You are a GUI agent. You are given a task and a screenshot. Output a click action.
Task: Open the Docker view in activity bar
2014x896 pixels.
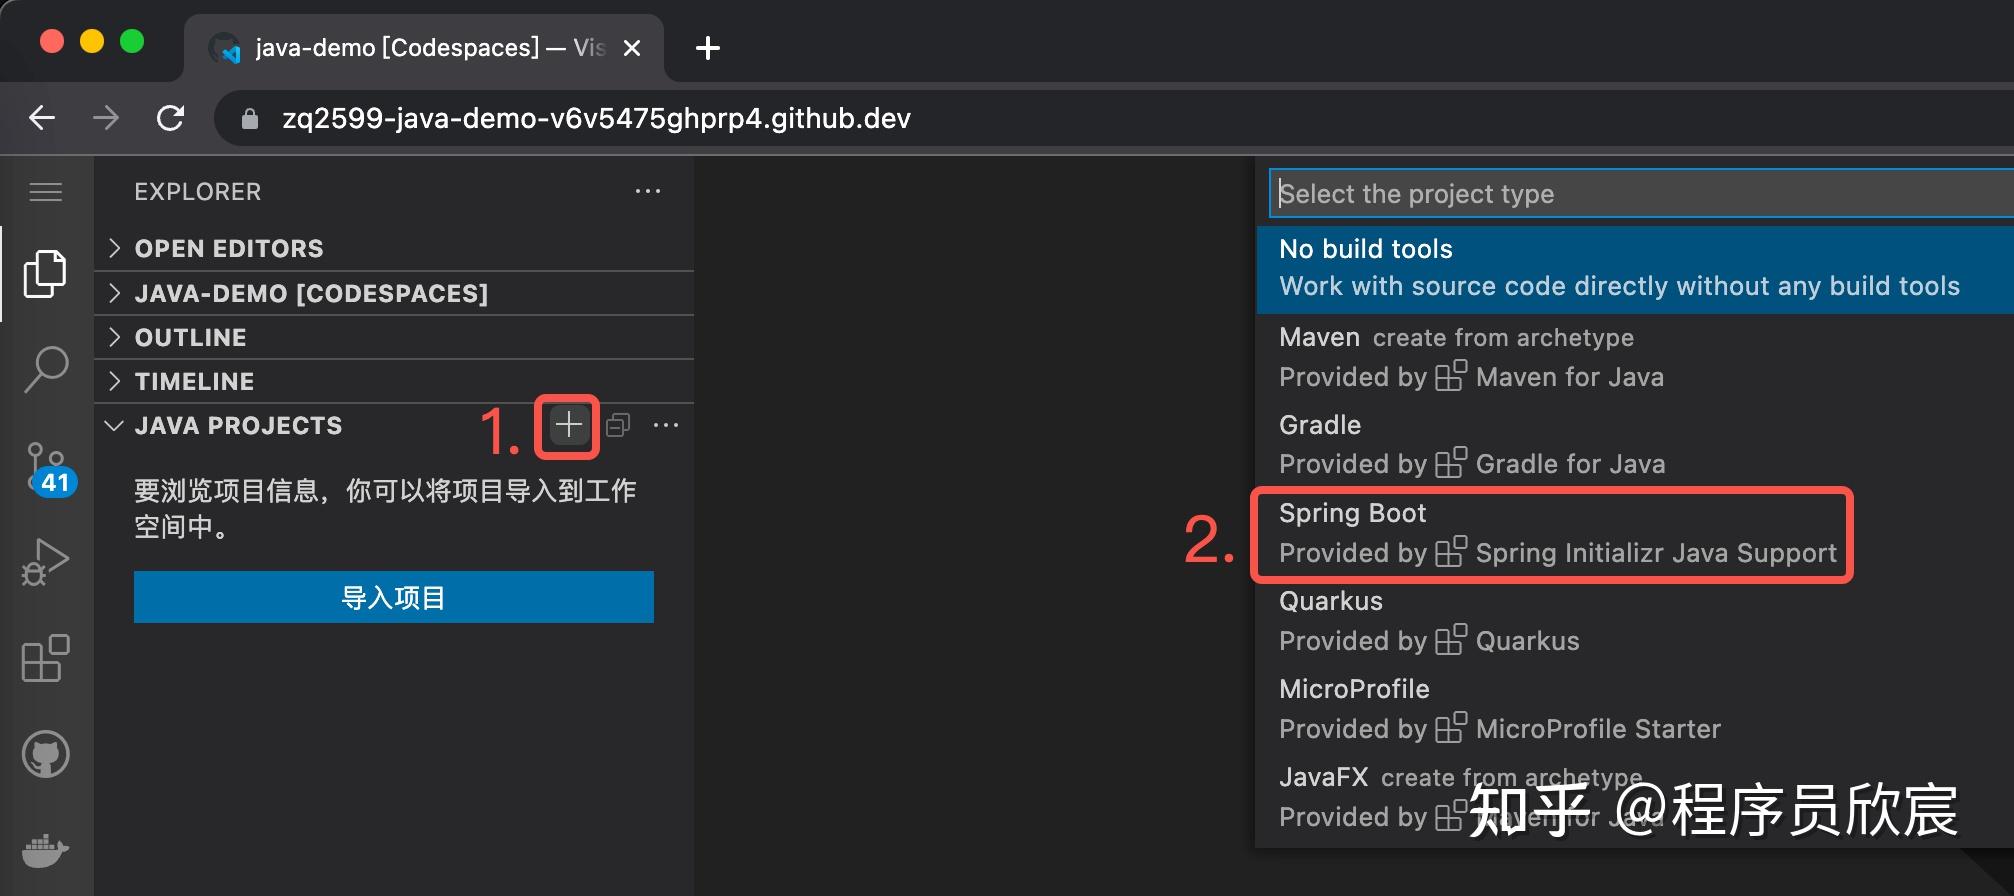tap(46, 850)
